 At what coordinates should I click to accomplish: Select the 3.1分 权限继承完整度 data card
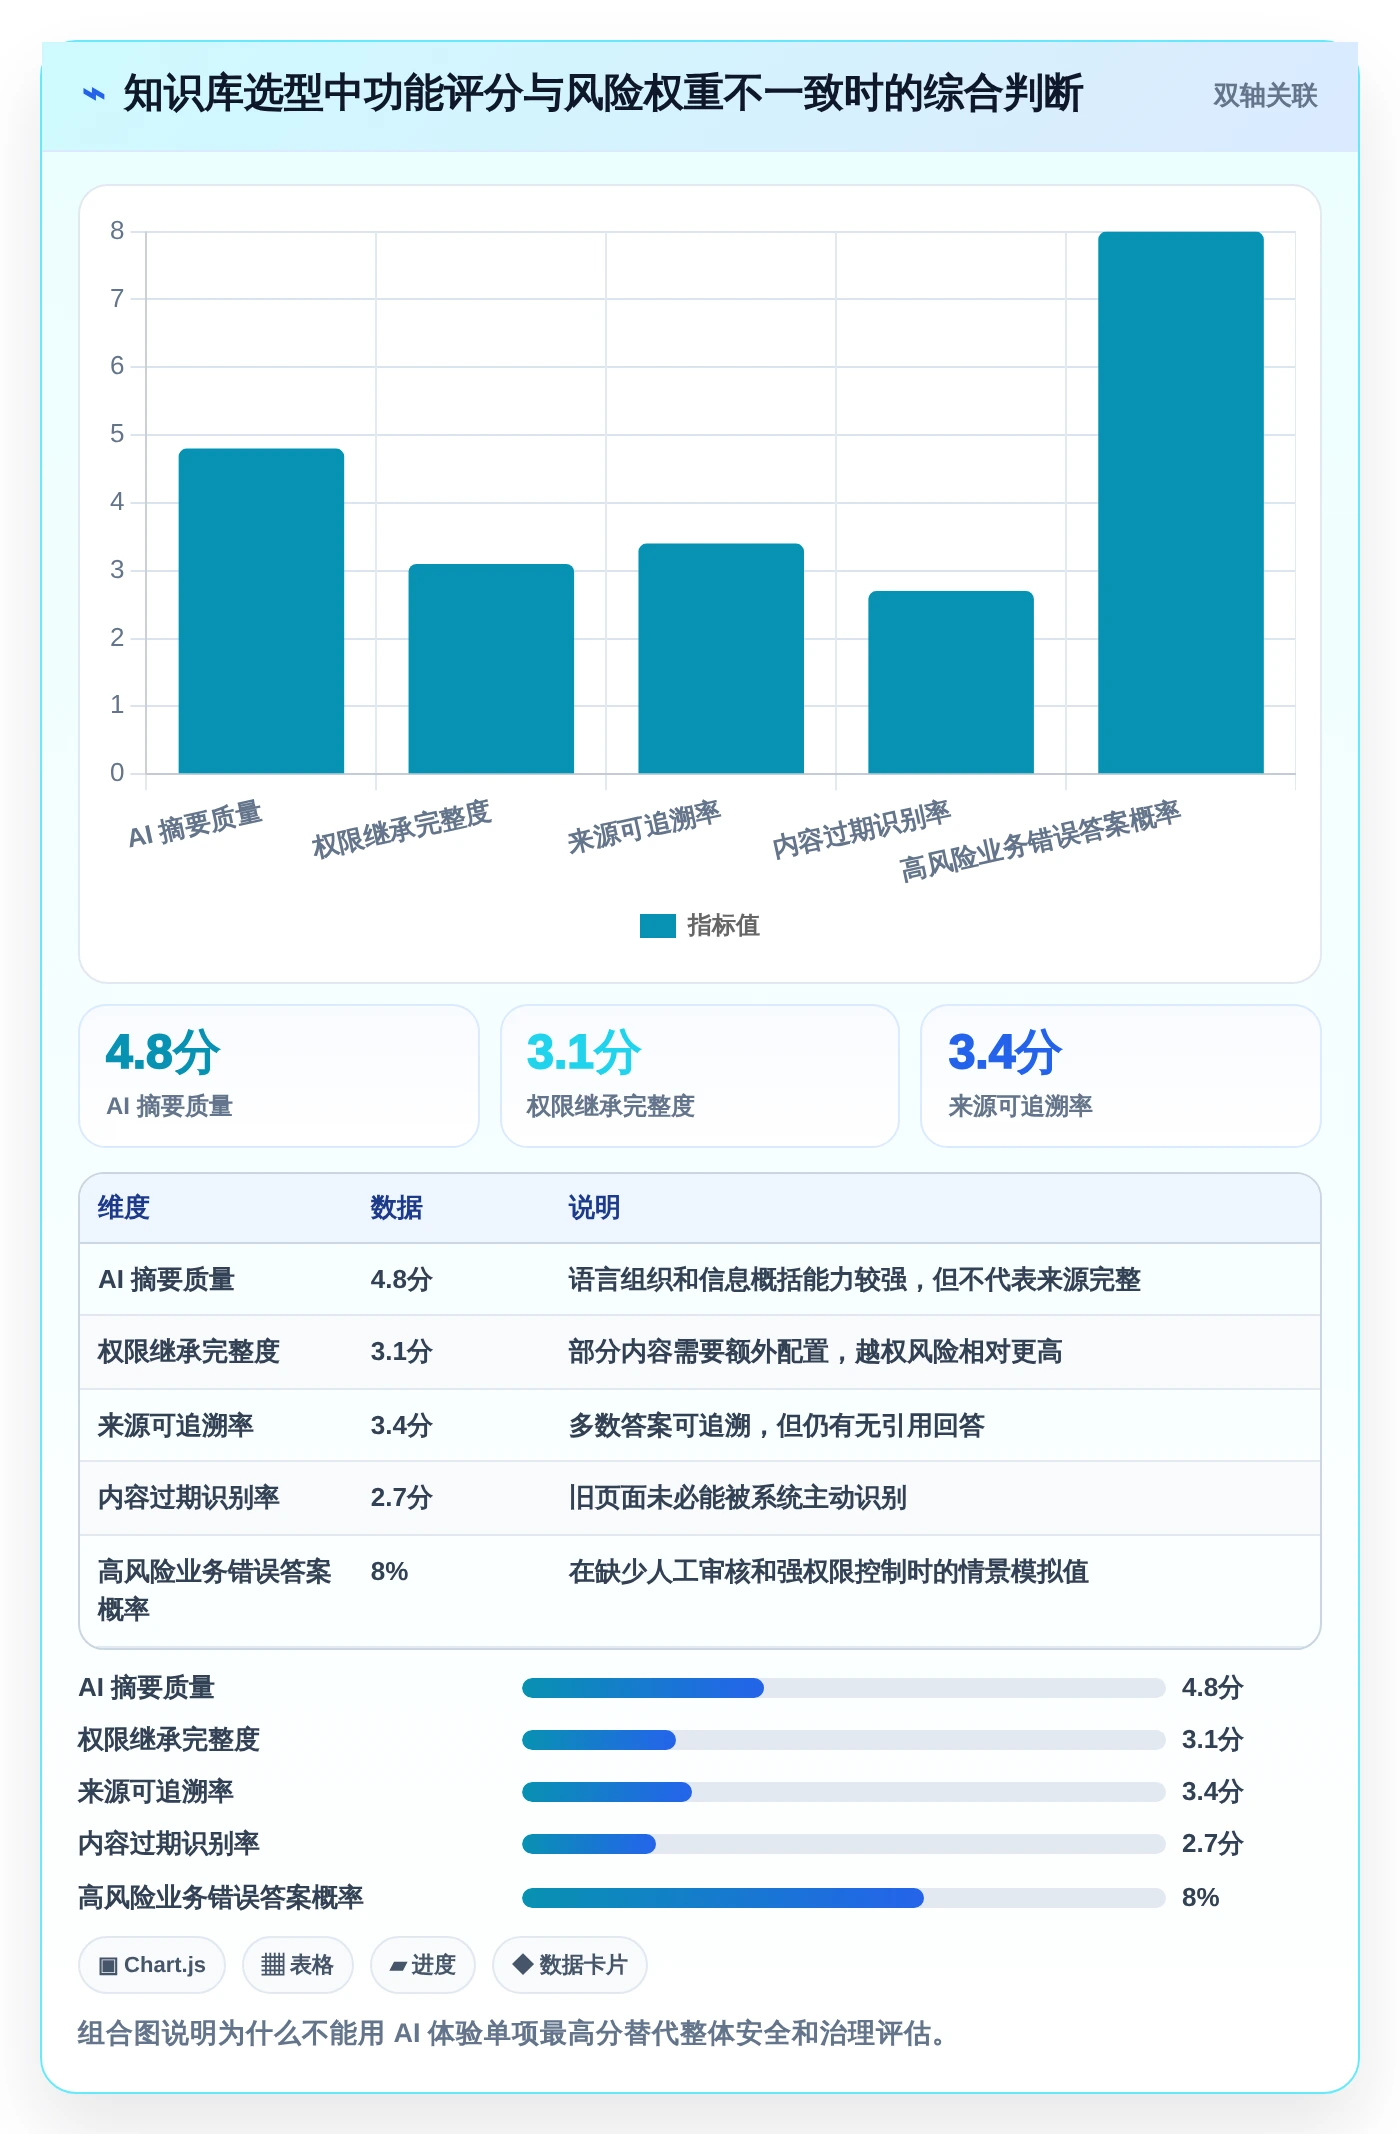tap(700, 1076)
